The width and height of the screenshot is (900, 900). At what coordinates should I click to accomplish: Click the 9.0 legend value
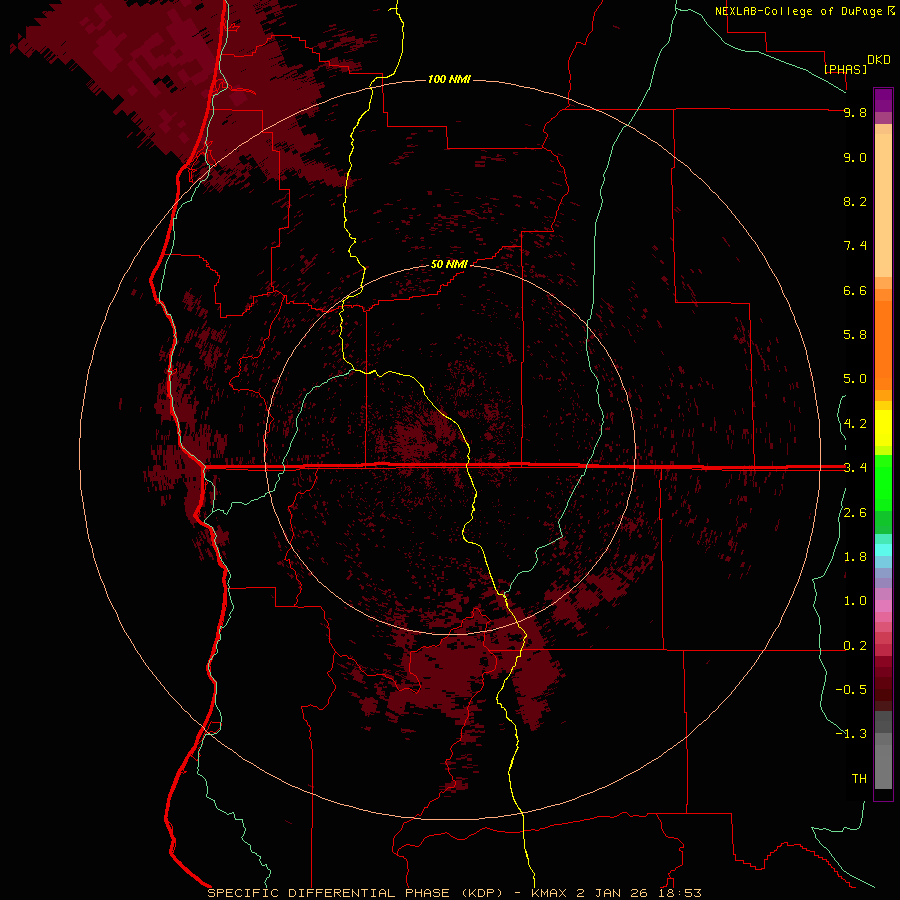coord(855,157)
